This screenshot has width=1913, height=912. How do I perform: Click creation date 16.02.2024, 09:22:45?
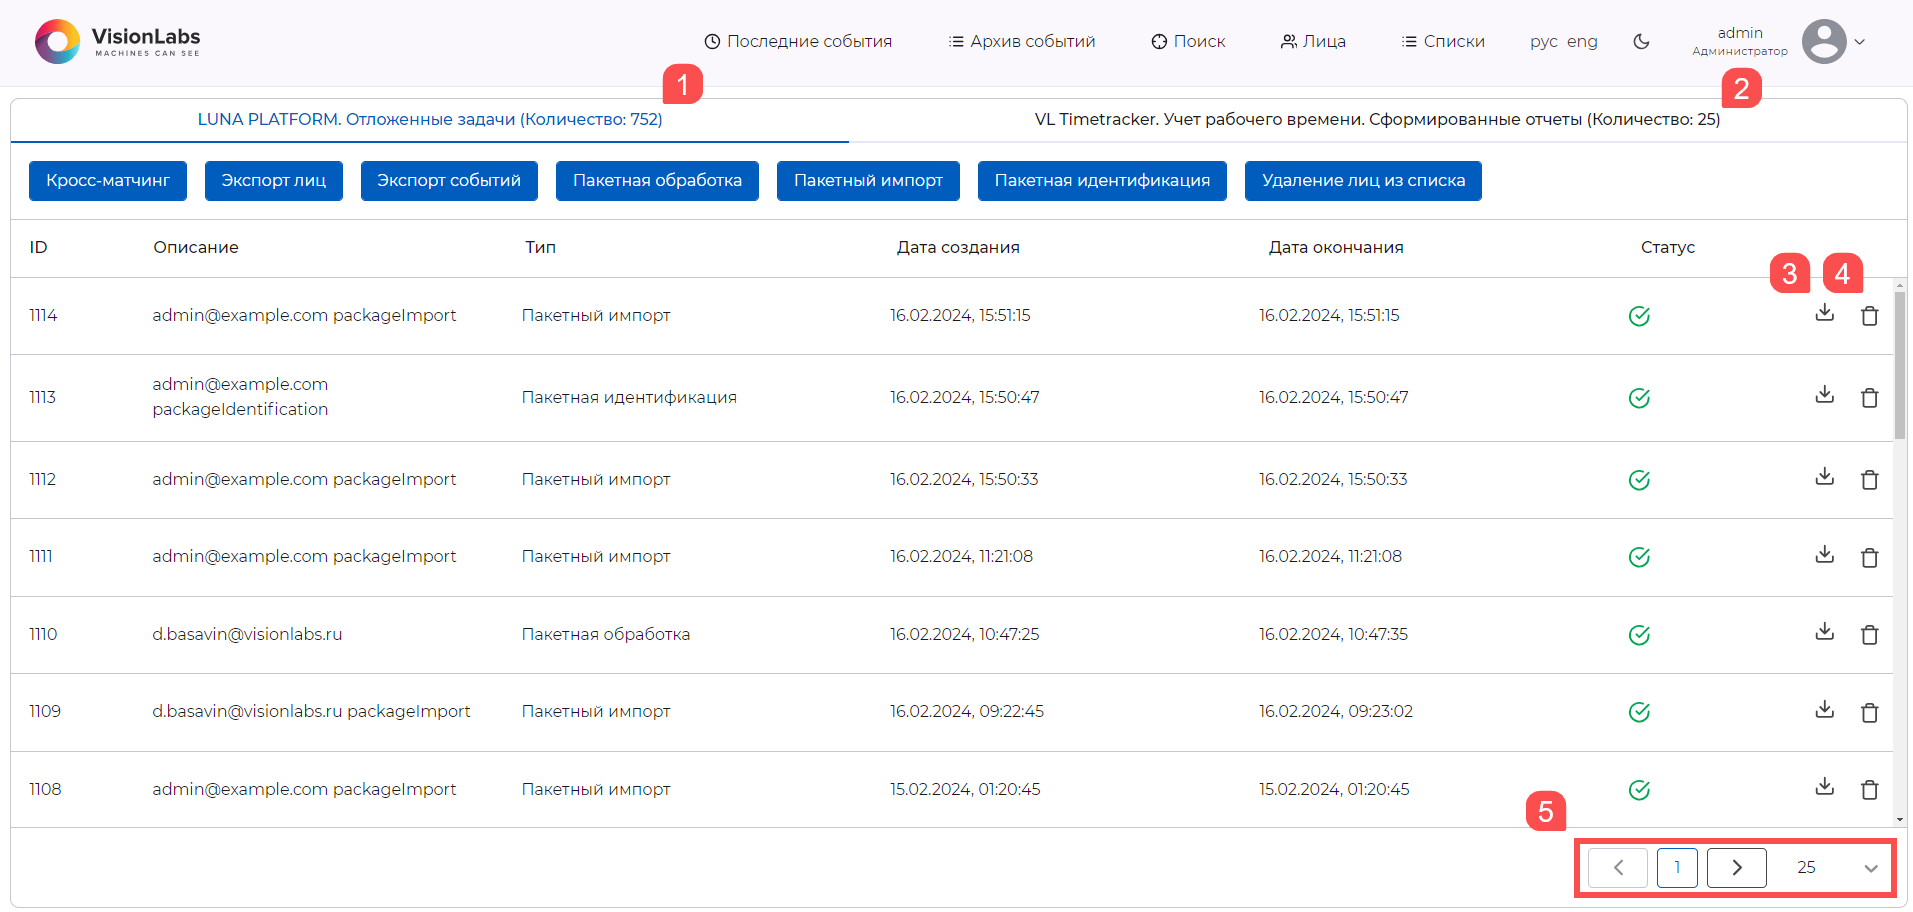coord(967,712)
